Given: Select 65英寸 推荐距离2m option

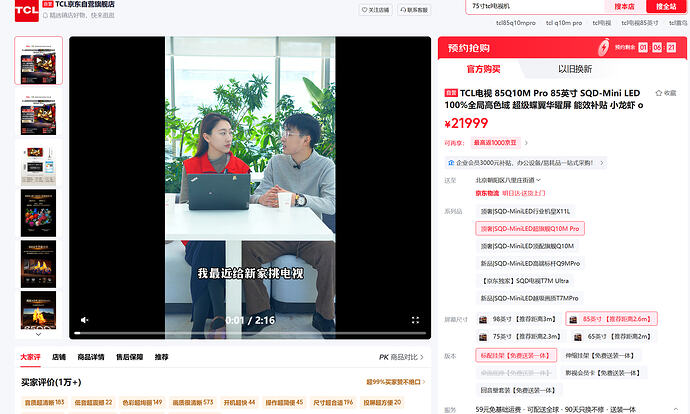Looking at the screenshot, I should 613,337.
